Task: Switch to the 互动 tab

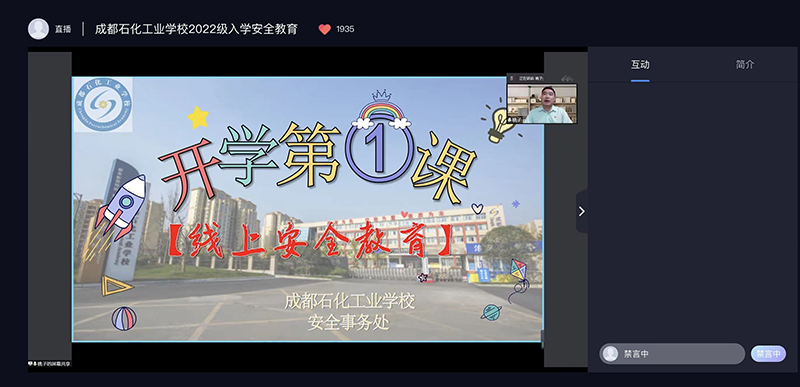Action: pyautogui.click(x=640, y=65)
